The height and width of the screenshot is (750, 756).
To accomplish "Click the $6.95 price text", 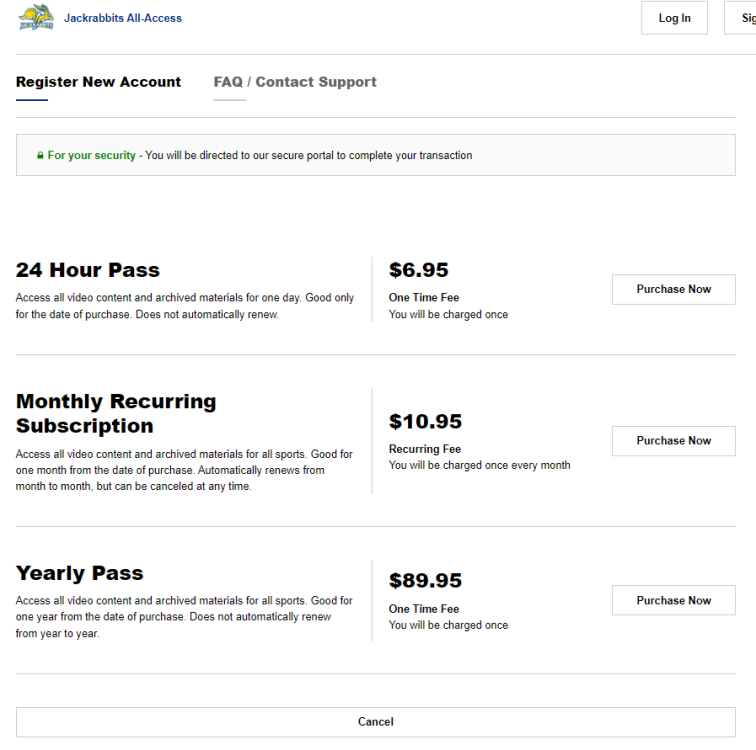I will (x=418, y=270).
